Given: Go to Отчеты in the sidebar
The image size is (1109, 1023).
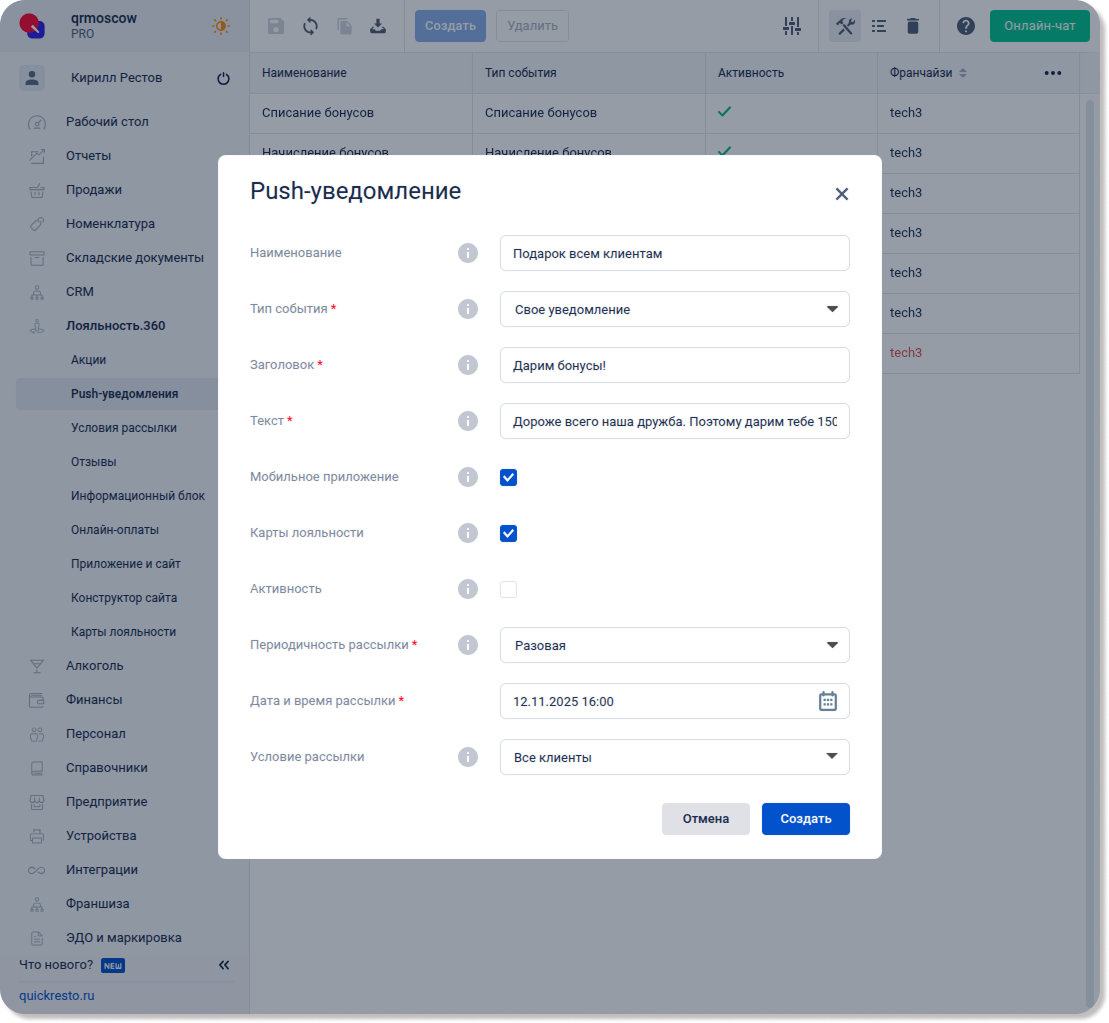Looking at the screenshot, I should point(88,156).
